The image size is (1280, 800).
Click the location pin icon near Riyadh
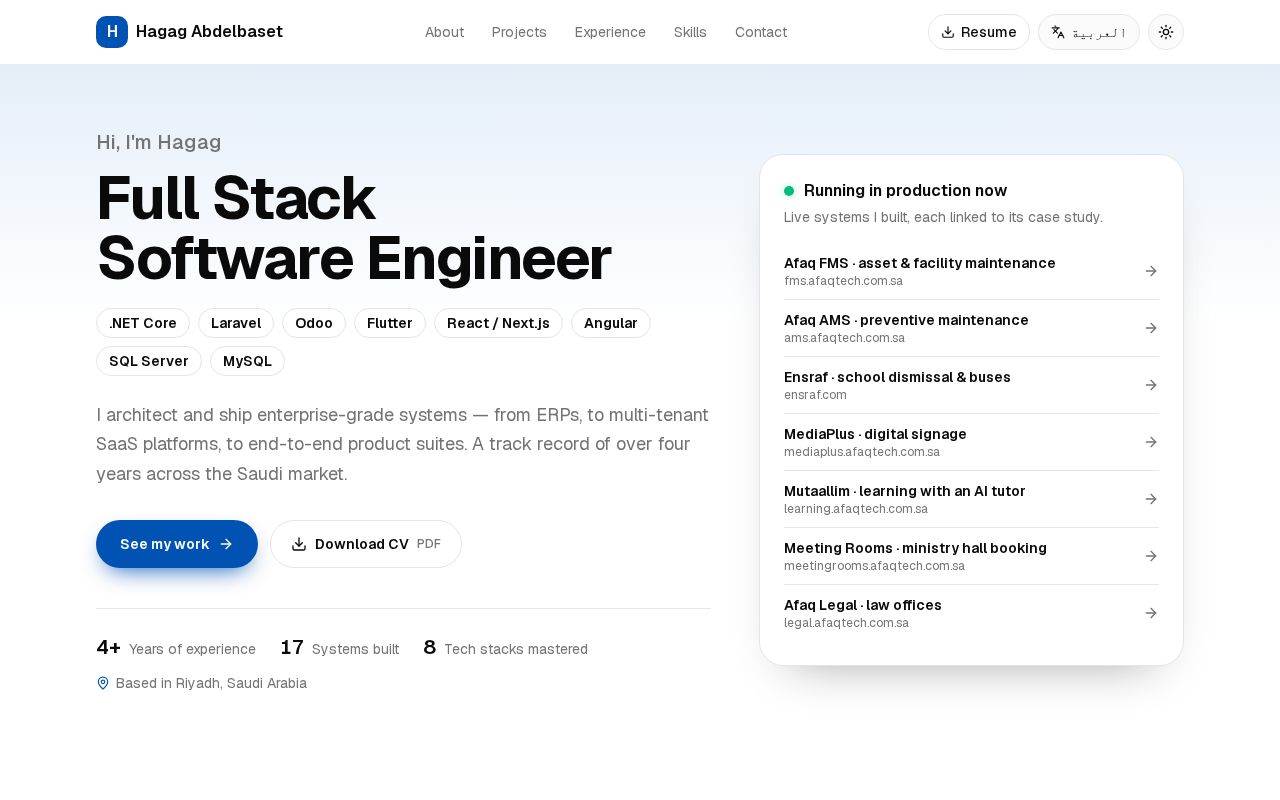[x=103, y=683]
